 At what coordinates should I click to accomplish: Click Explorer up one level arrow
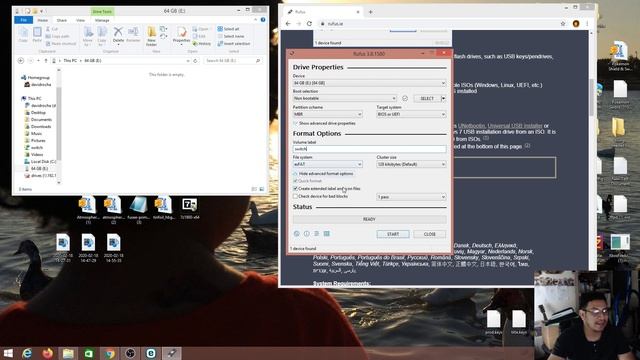tap(46, 60)
